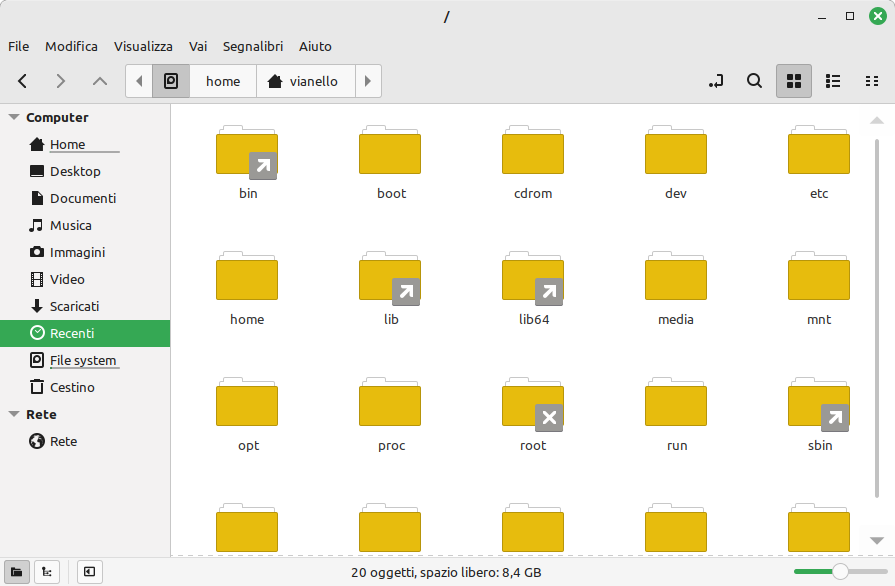Jump to vianello folder in path bar
The width and height of the screenshot is (895, 586).
pyautogui.click(x=306, y=81)
